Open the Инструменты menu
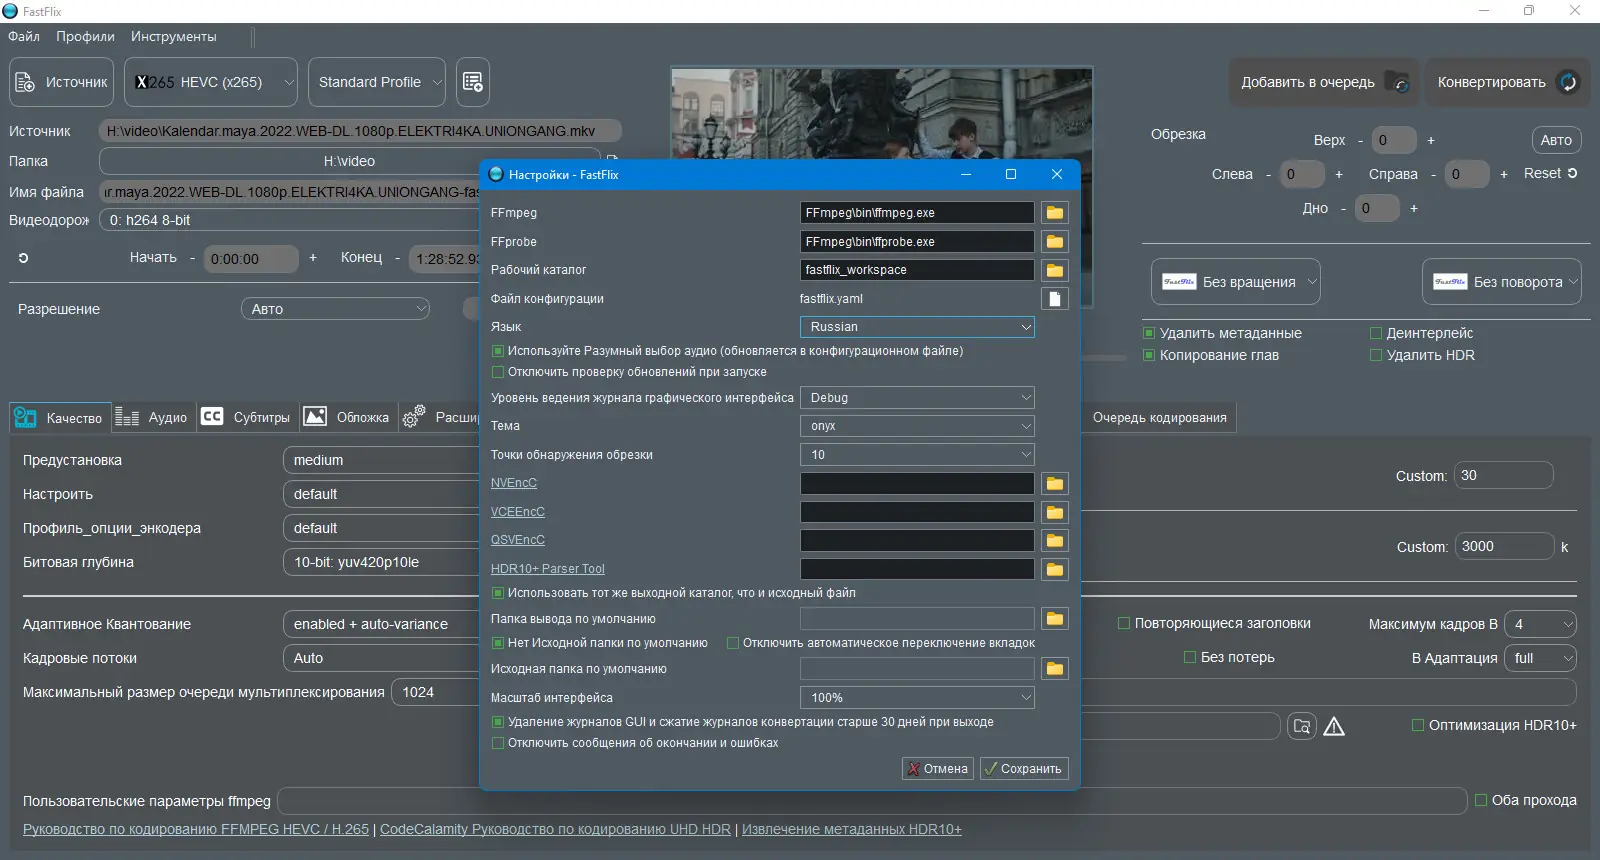The width and height of the screenshot is (1600, 860). (x=173, y=36)
